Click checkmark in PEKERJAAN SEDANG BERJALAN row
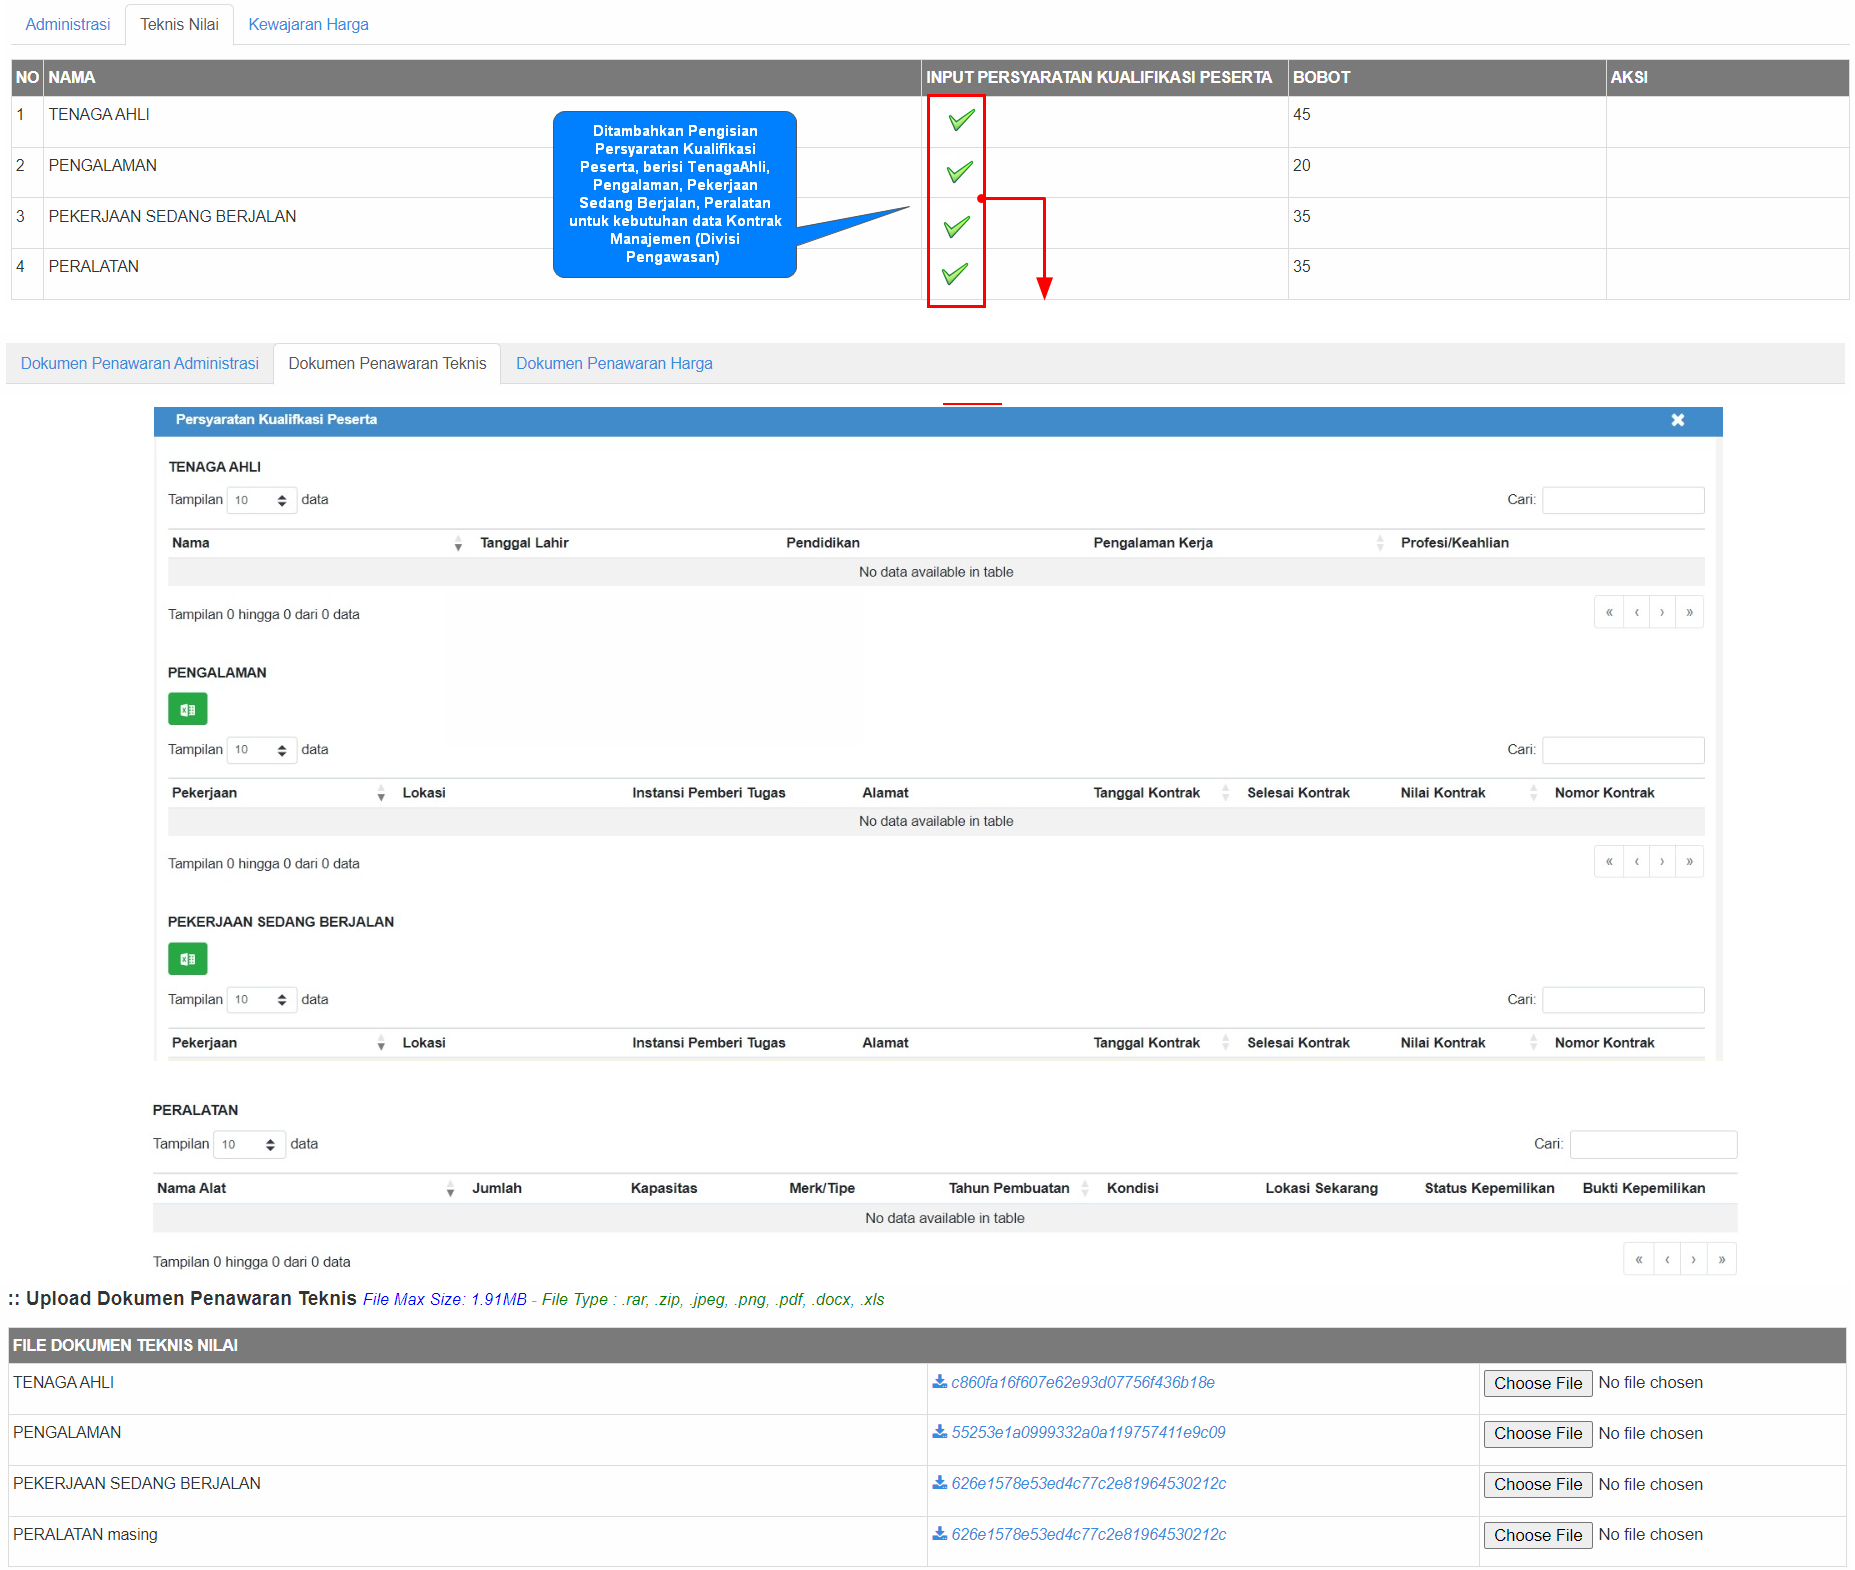This screenshot has width=1855, height=1570. click(957, 227)
